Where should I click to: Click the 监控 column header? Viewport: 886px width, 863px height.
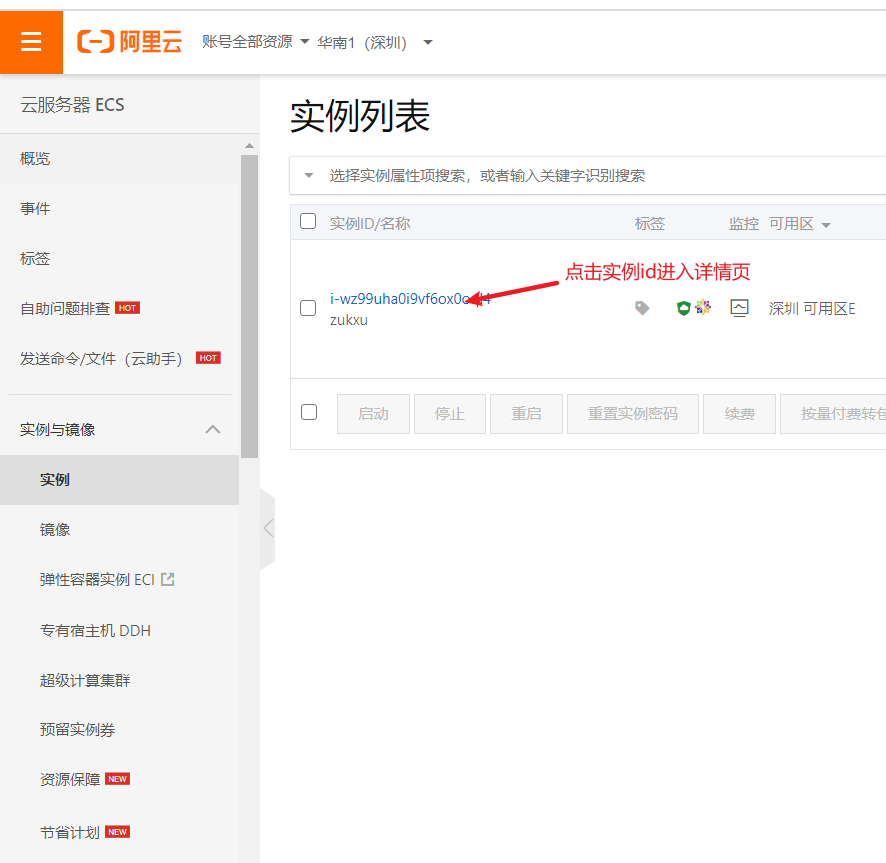coord(744,224)
